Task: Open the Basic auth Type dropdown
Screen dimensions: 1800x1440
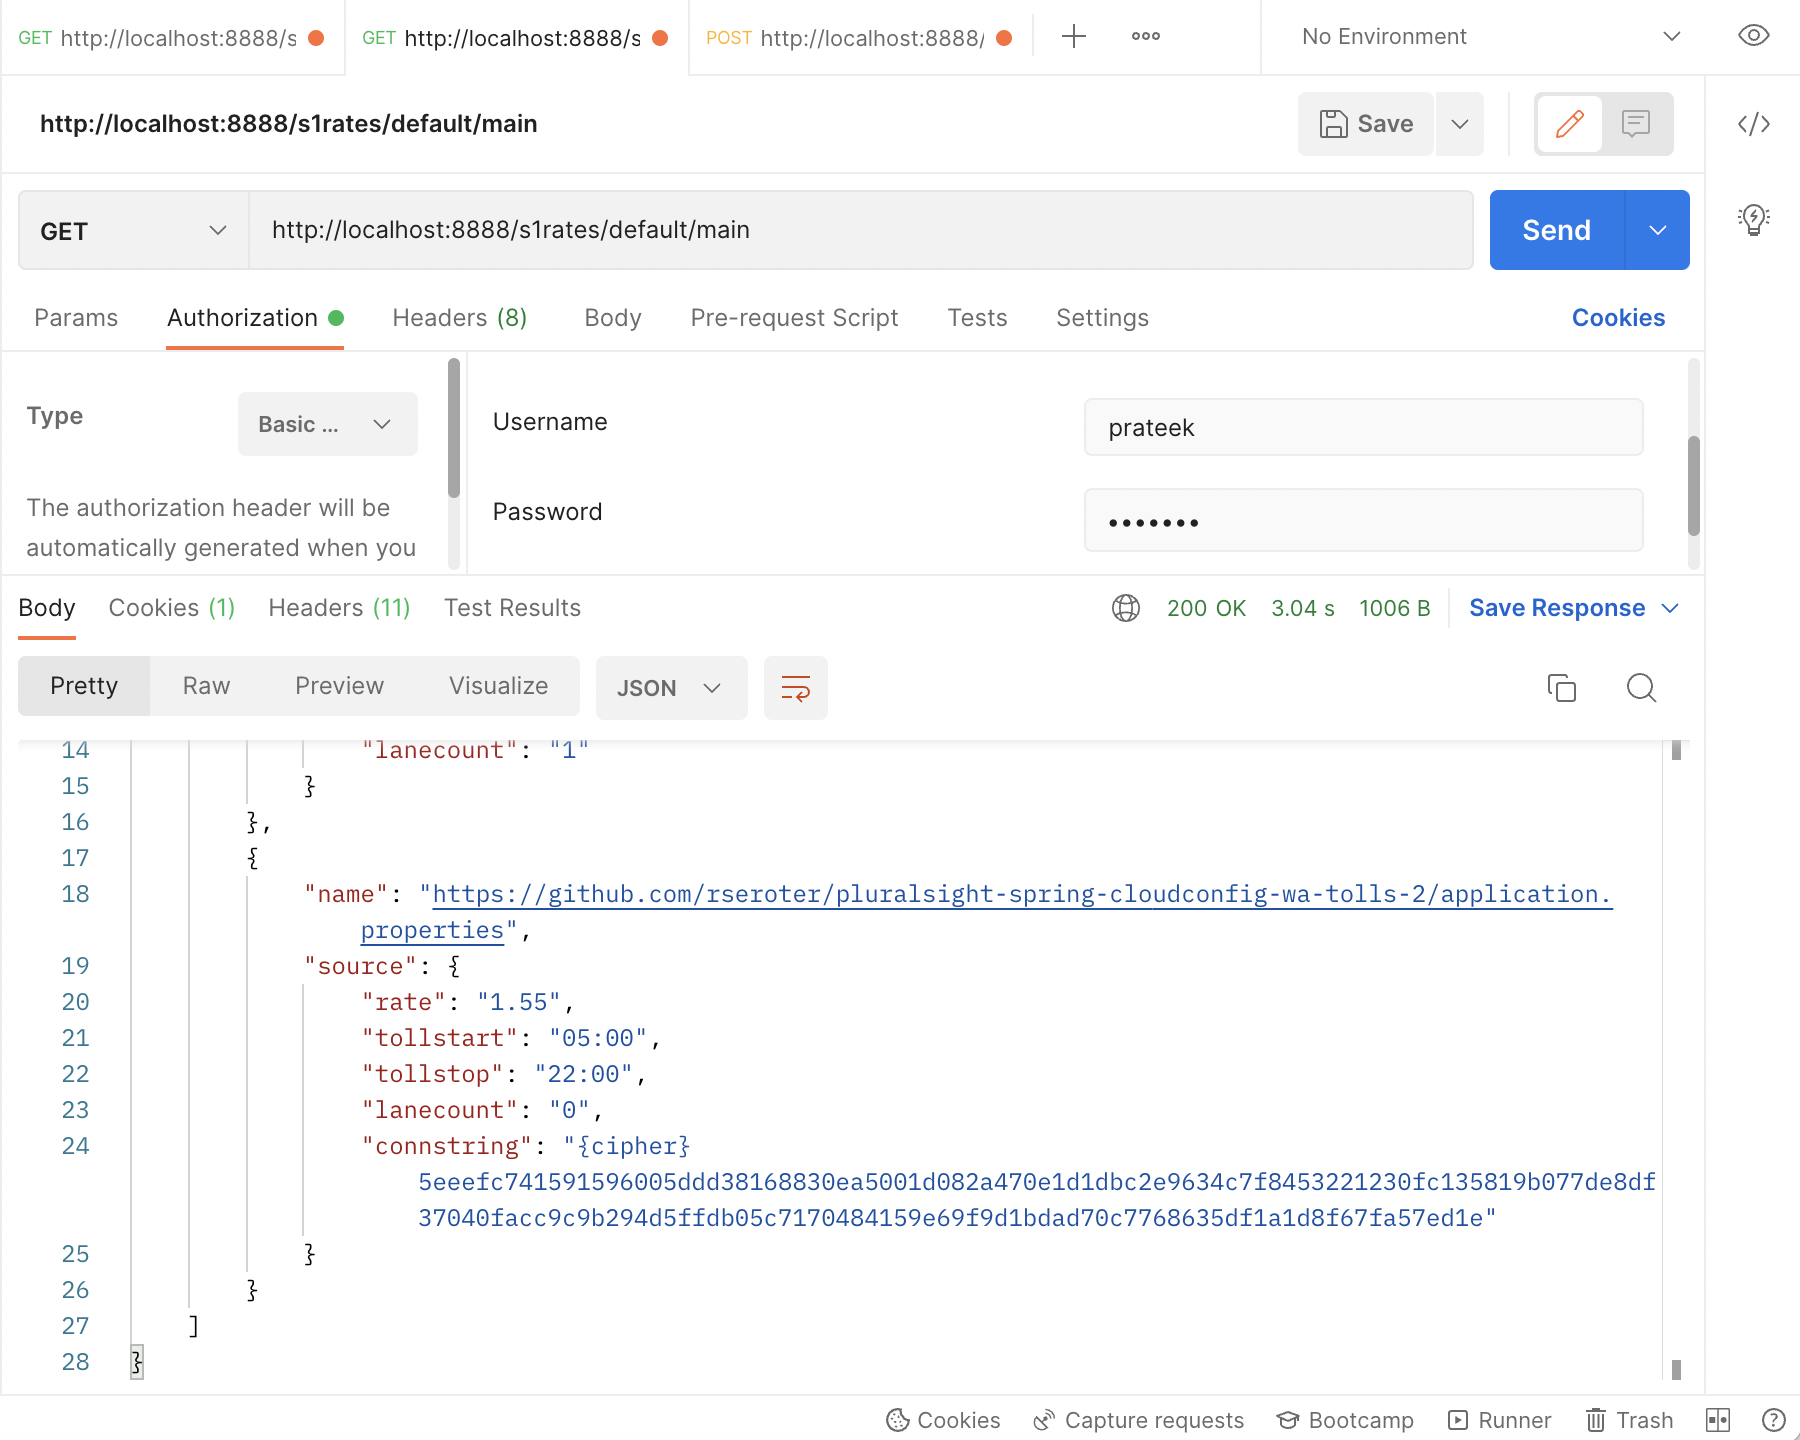Action: 328,424
